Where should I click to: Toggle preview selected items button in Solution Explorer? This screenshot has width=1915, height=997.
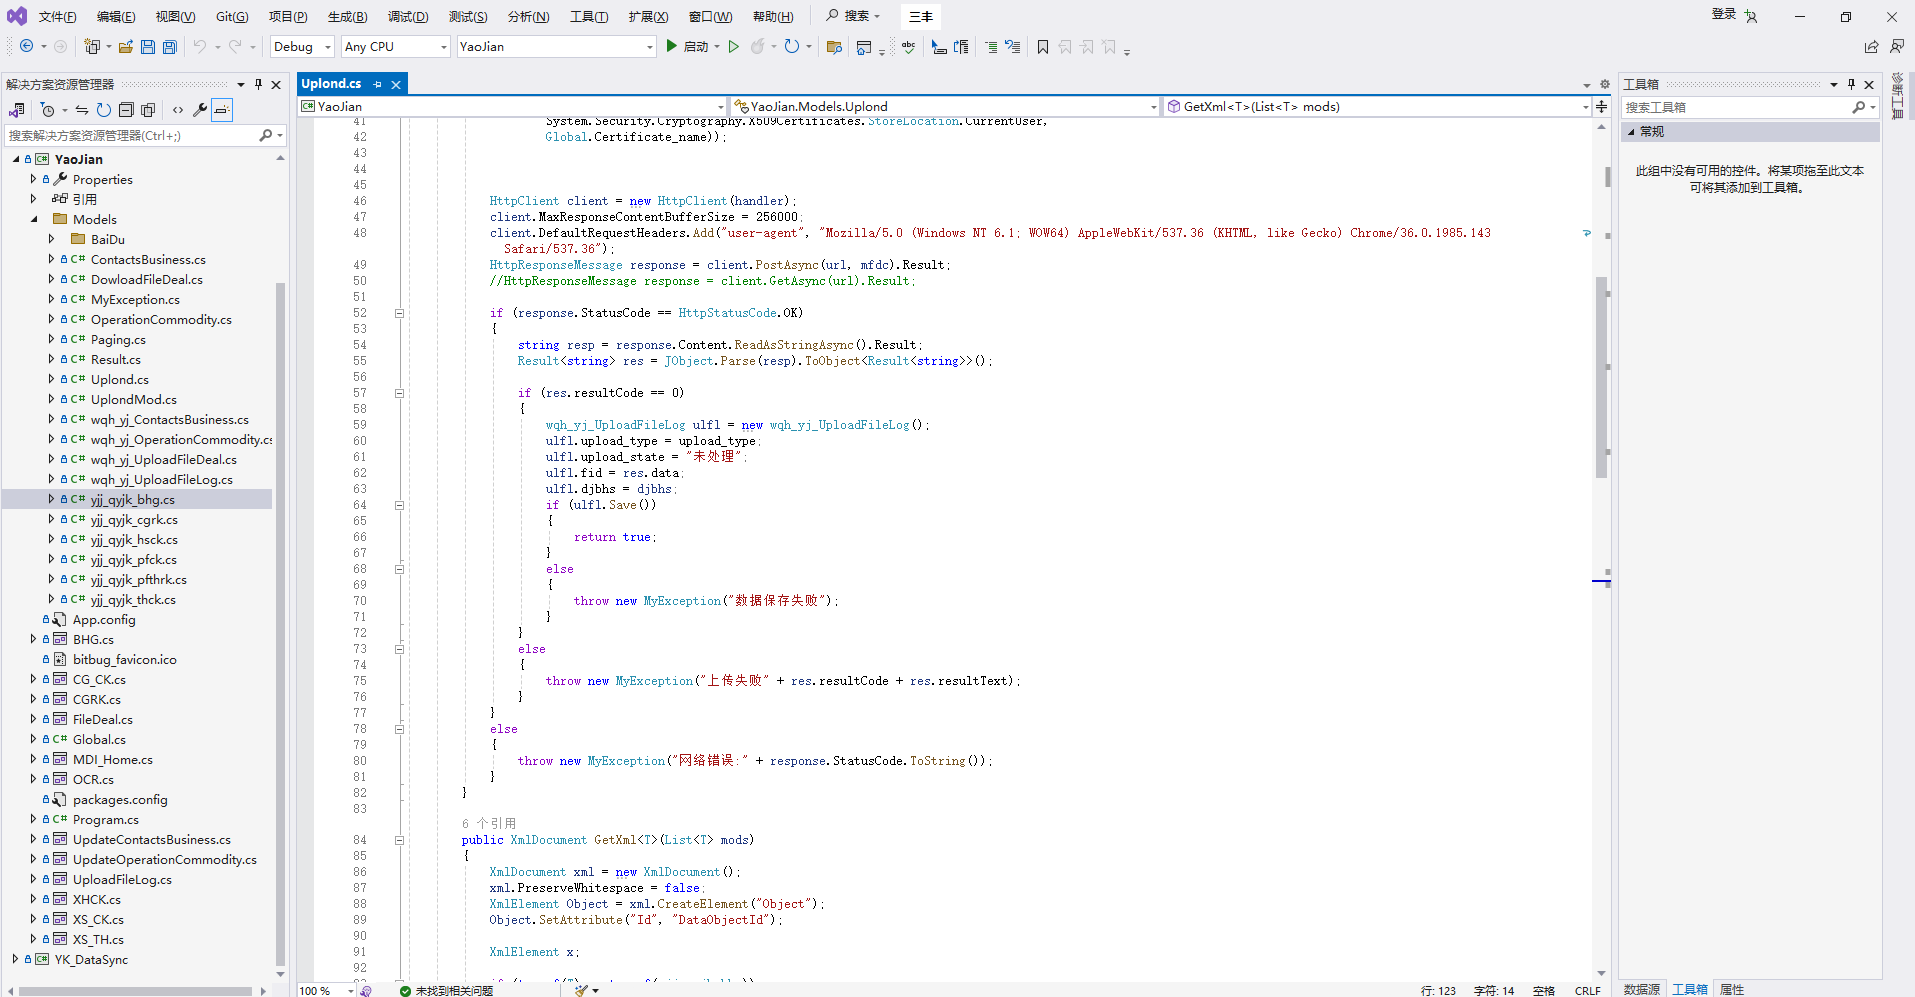point(222,110)
